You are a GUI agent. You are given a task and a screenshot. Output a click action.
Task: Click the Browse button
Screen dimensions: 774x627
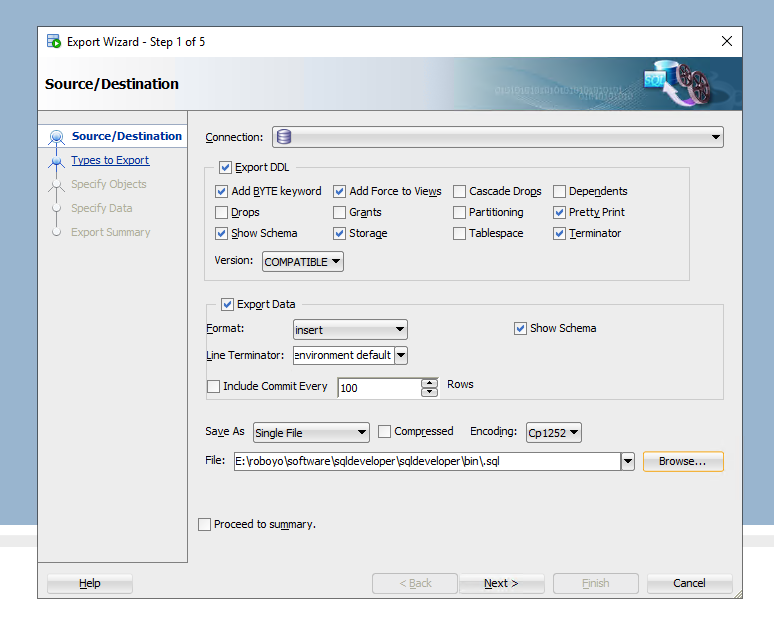pos(683,461)
